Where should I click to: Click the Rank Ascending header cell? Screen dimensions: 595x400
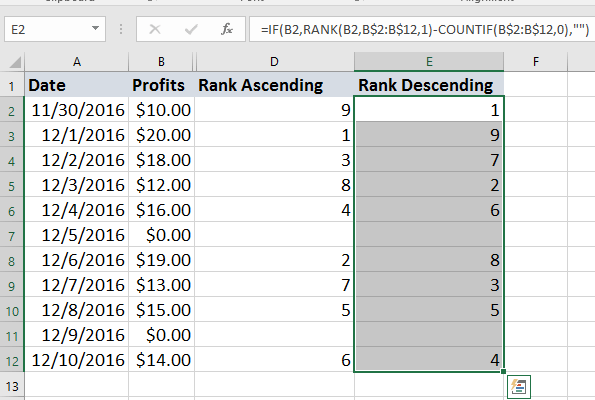tap(274, 85)
